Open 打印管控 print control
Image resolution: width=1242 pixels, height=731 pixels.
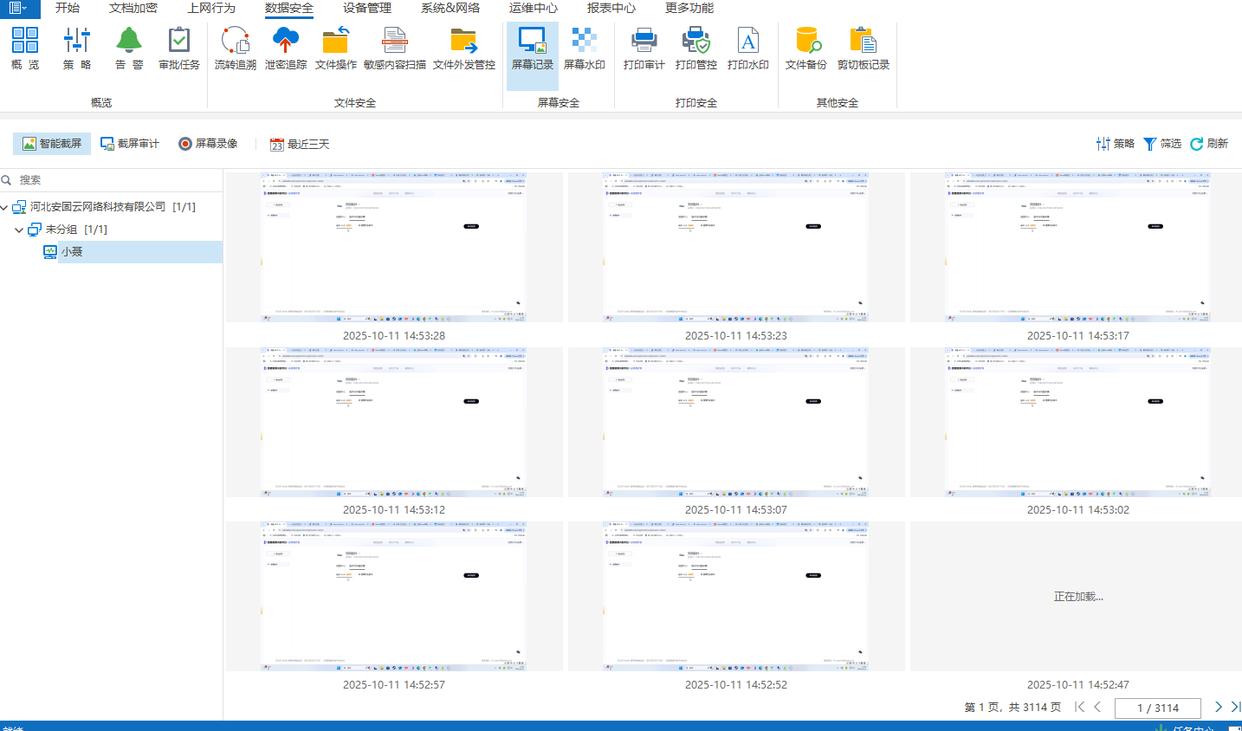(696, 49)
